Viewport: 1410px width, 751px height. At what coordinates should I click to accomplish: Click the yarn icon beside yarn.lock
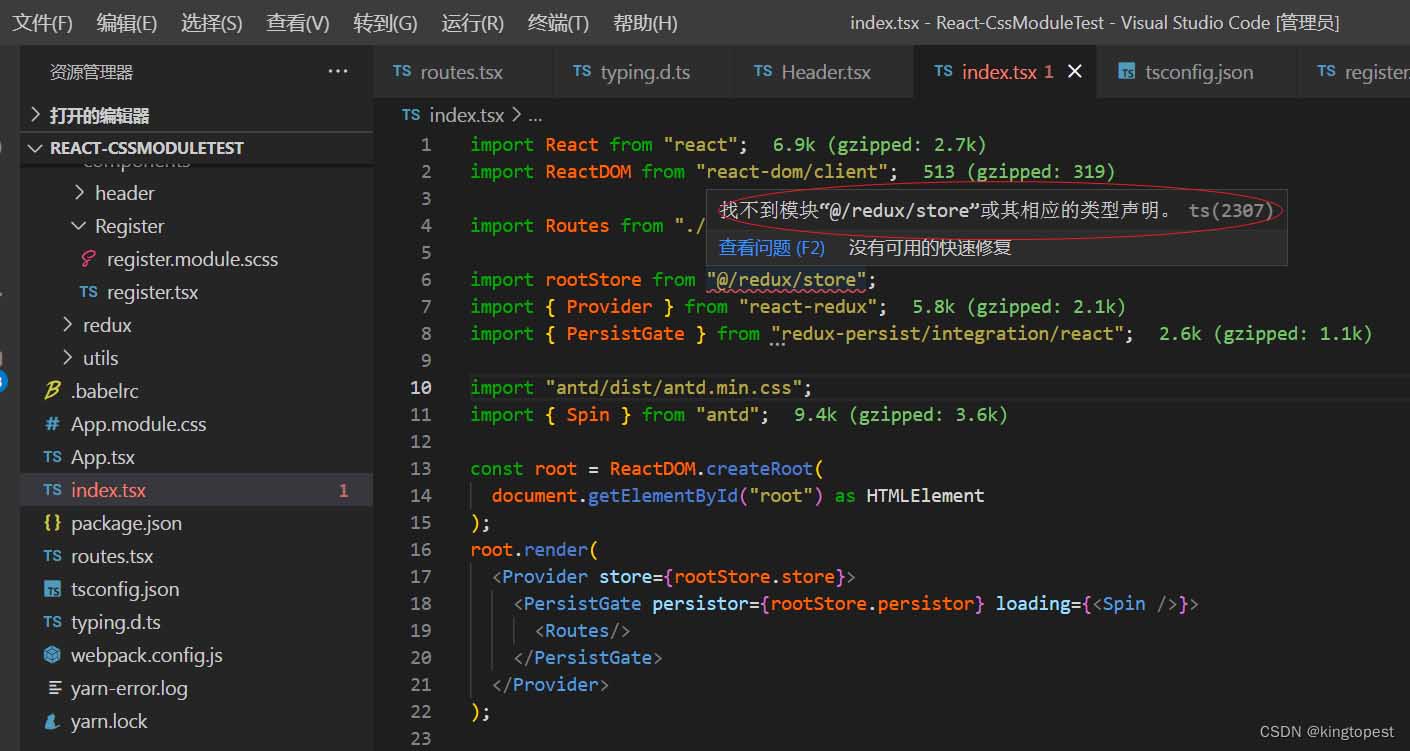(x=53, y=721)
